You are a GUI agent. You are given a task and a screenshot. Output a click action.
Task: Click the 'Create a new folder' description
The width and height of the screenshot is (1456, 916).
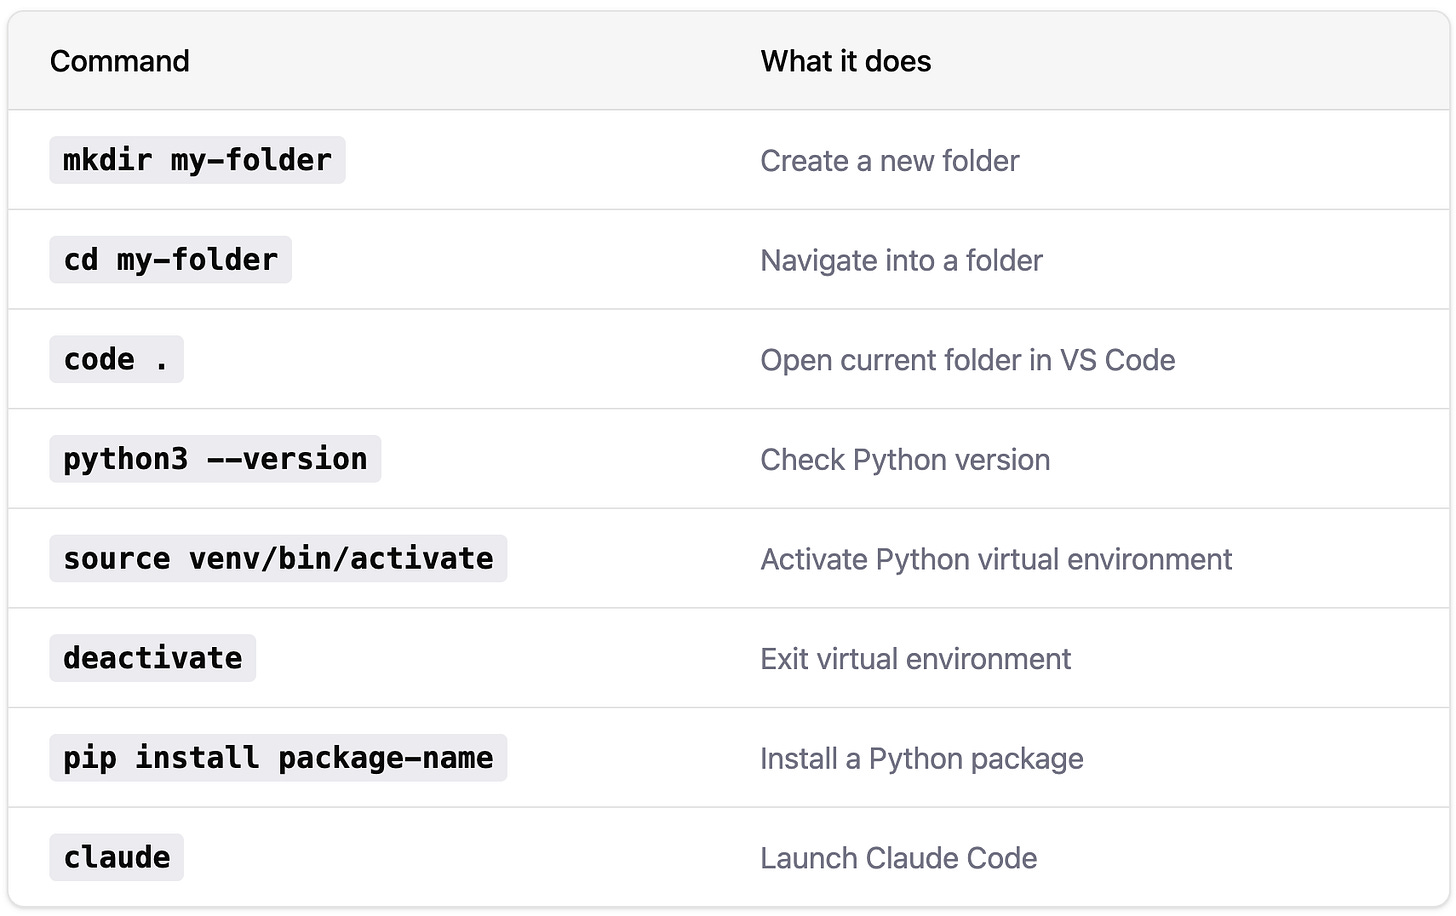tap(890, 160)
